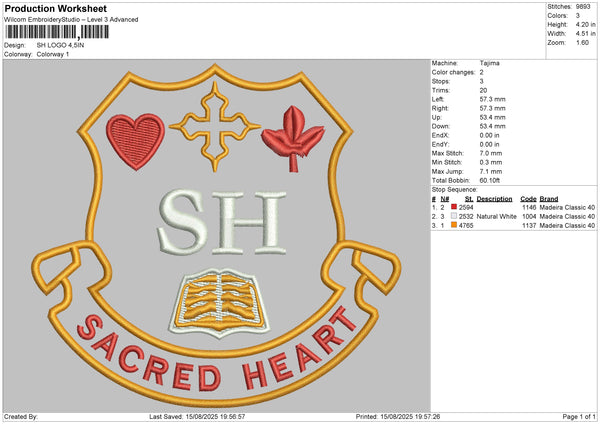Screen dimensions: 600x424
Task: Click the Up label
Action: pos(437,117)
